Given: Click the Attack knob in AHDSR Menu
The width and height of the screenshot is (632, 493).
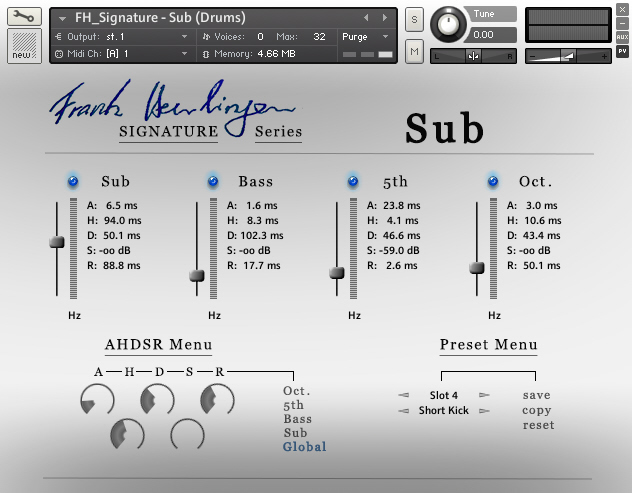Looking at the screenshot, I should click(x=97, y=402).
